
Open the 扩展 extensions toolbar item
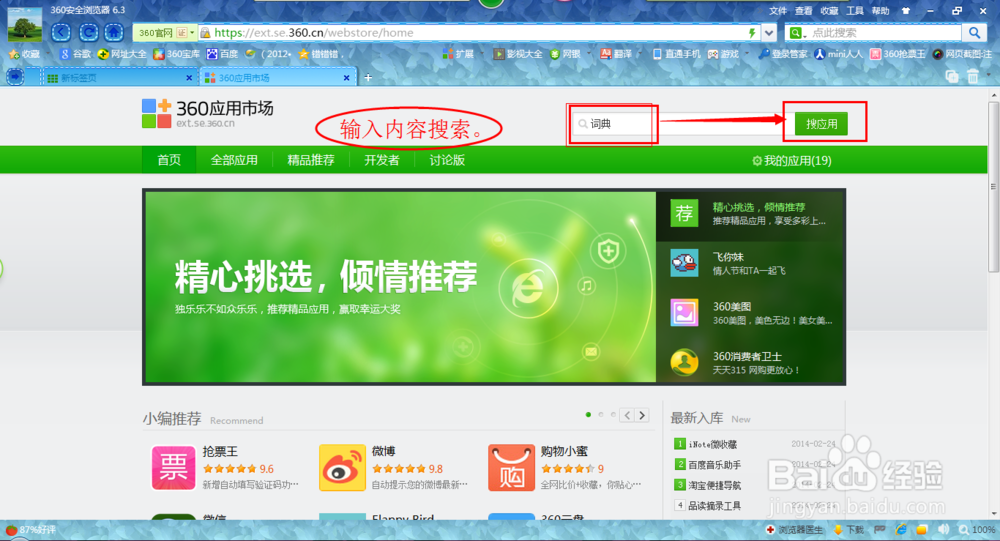coord(459,54)
